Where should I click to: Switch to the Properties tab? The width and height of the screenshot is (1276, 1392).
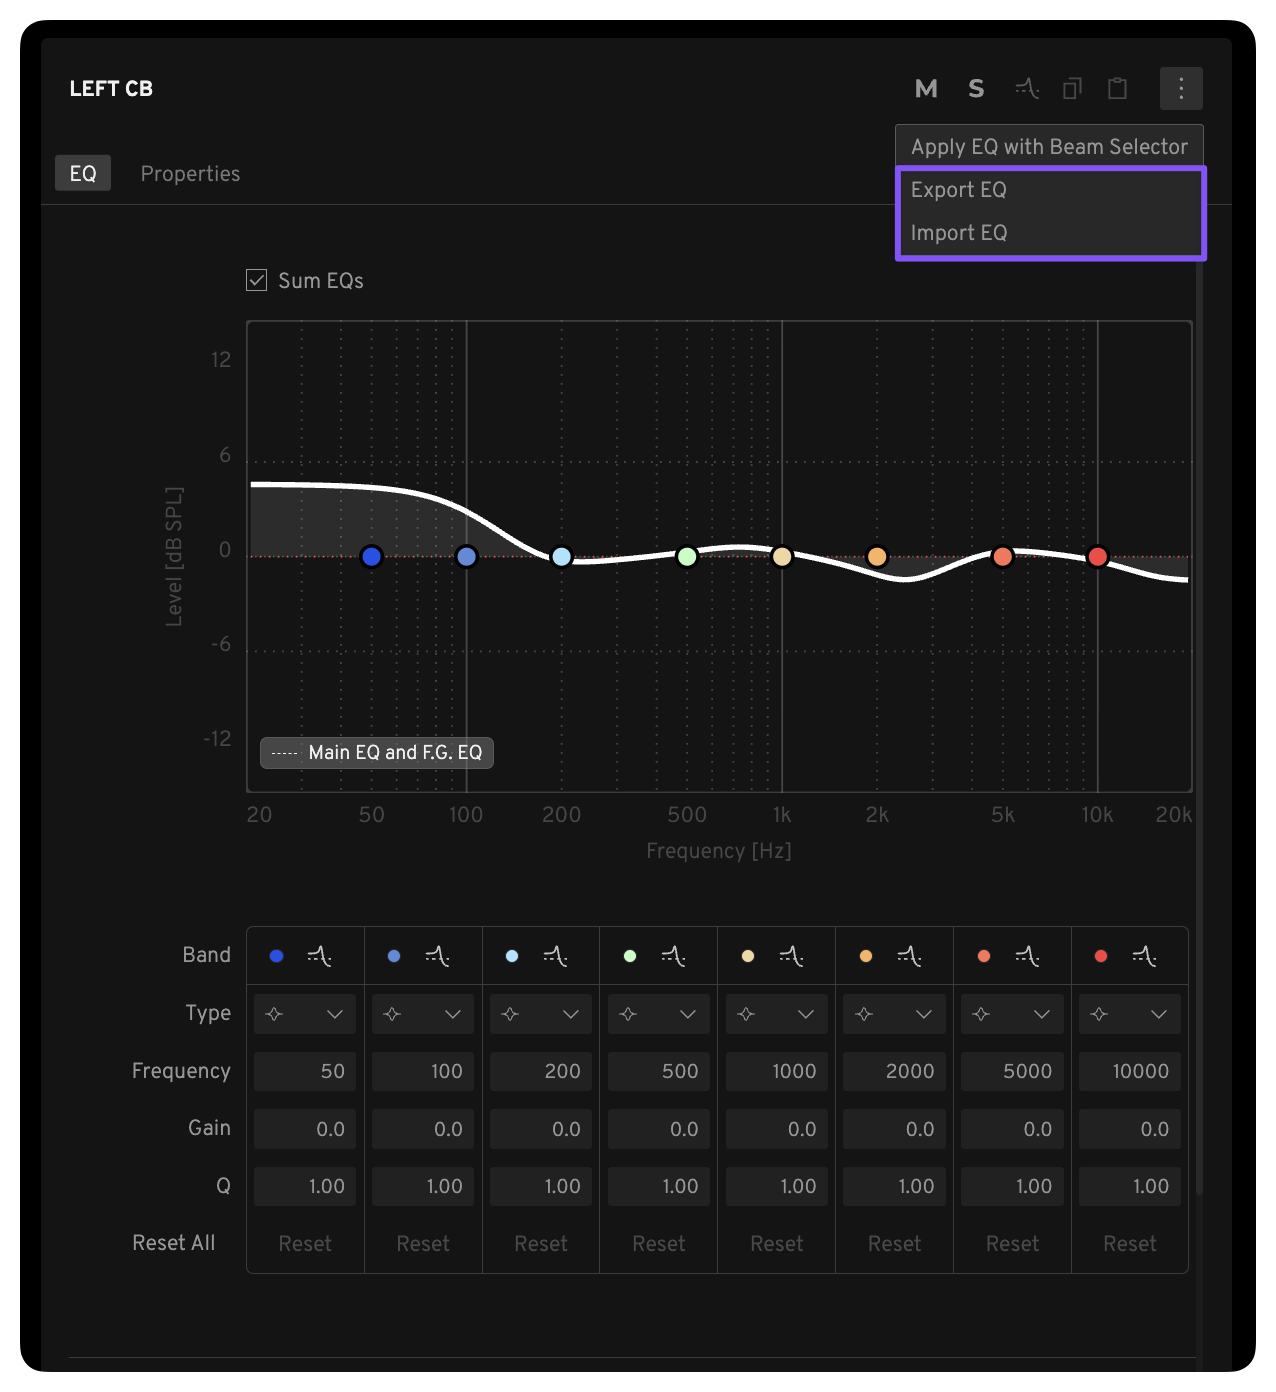tap(190, 174)
